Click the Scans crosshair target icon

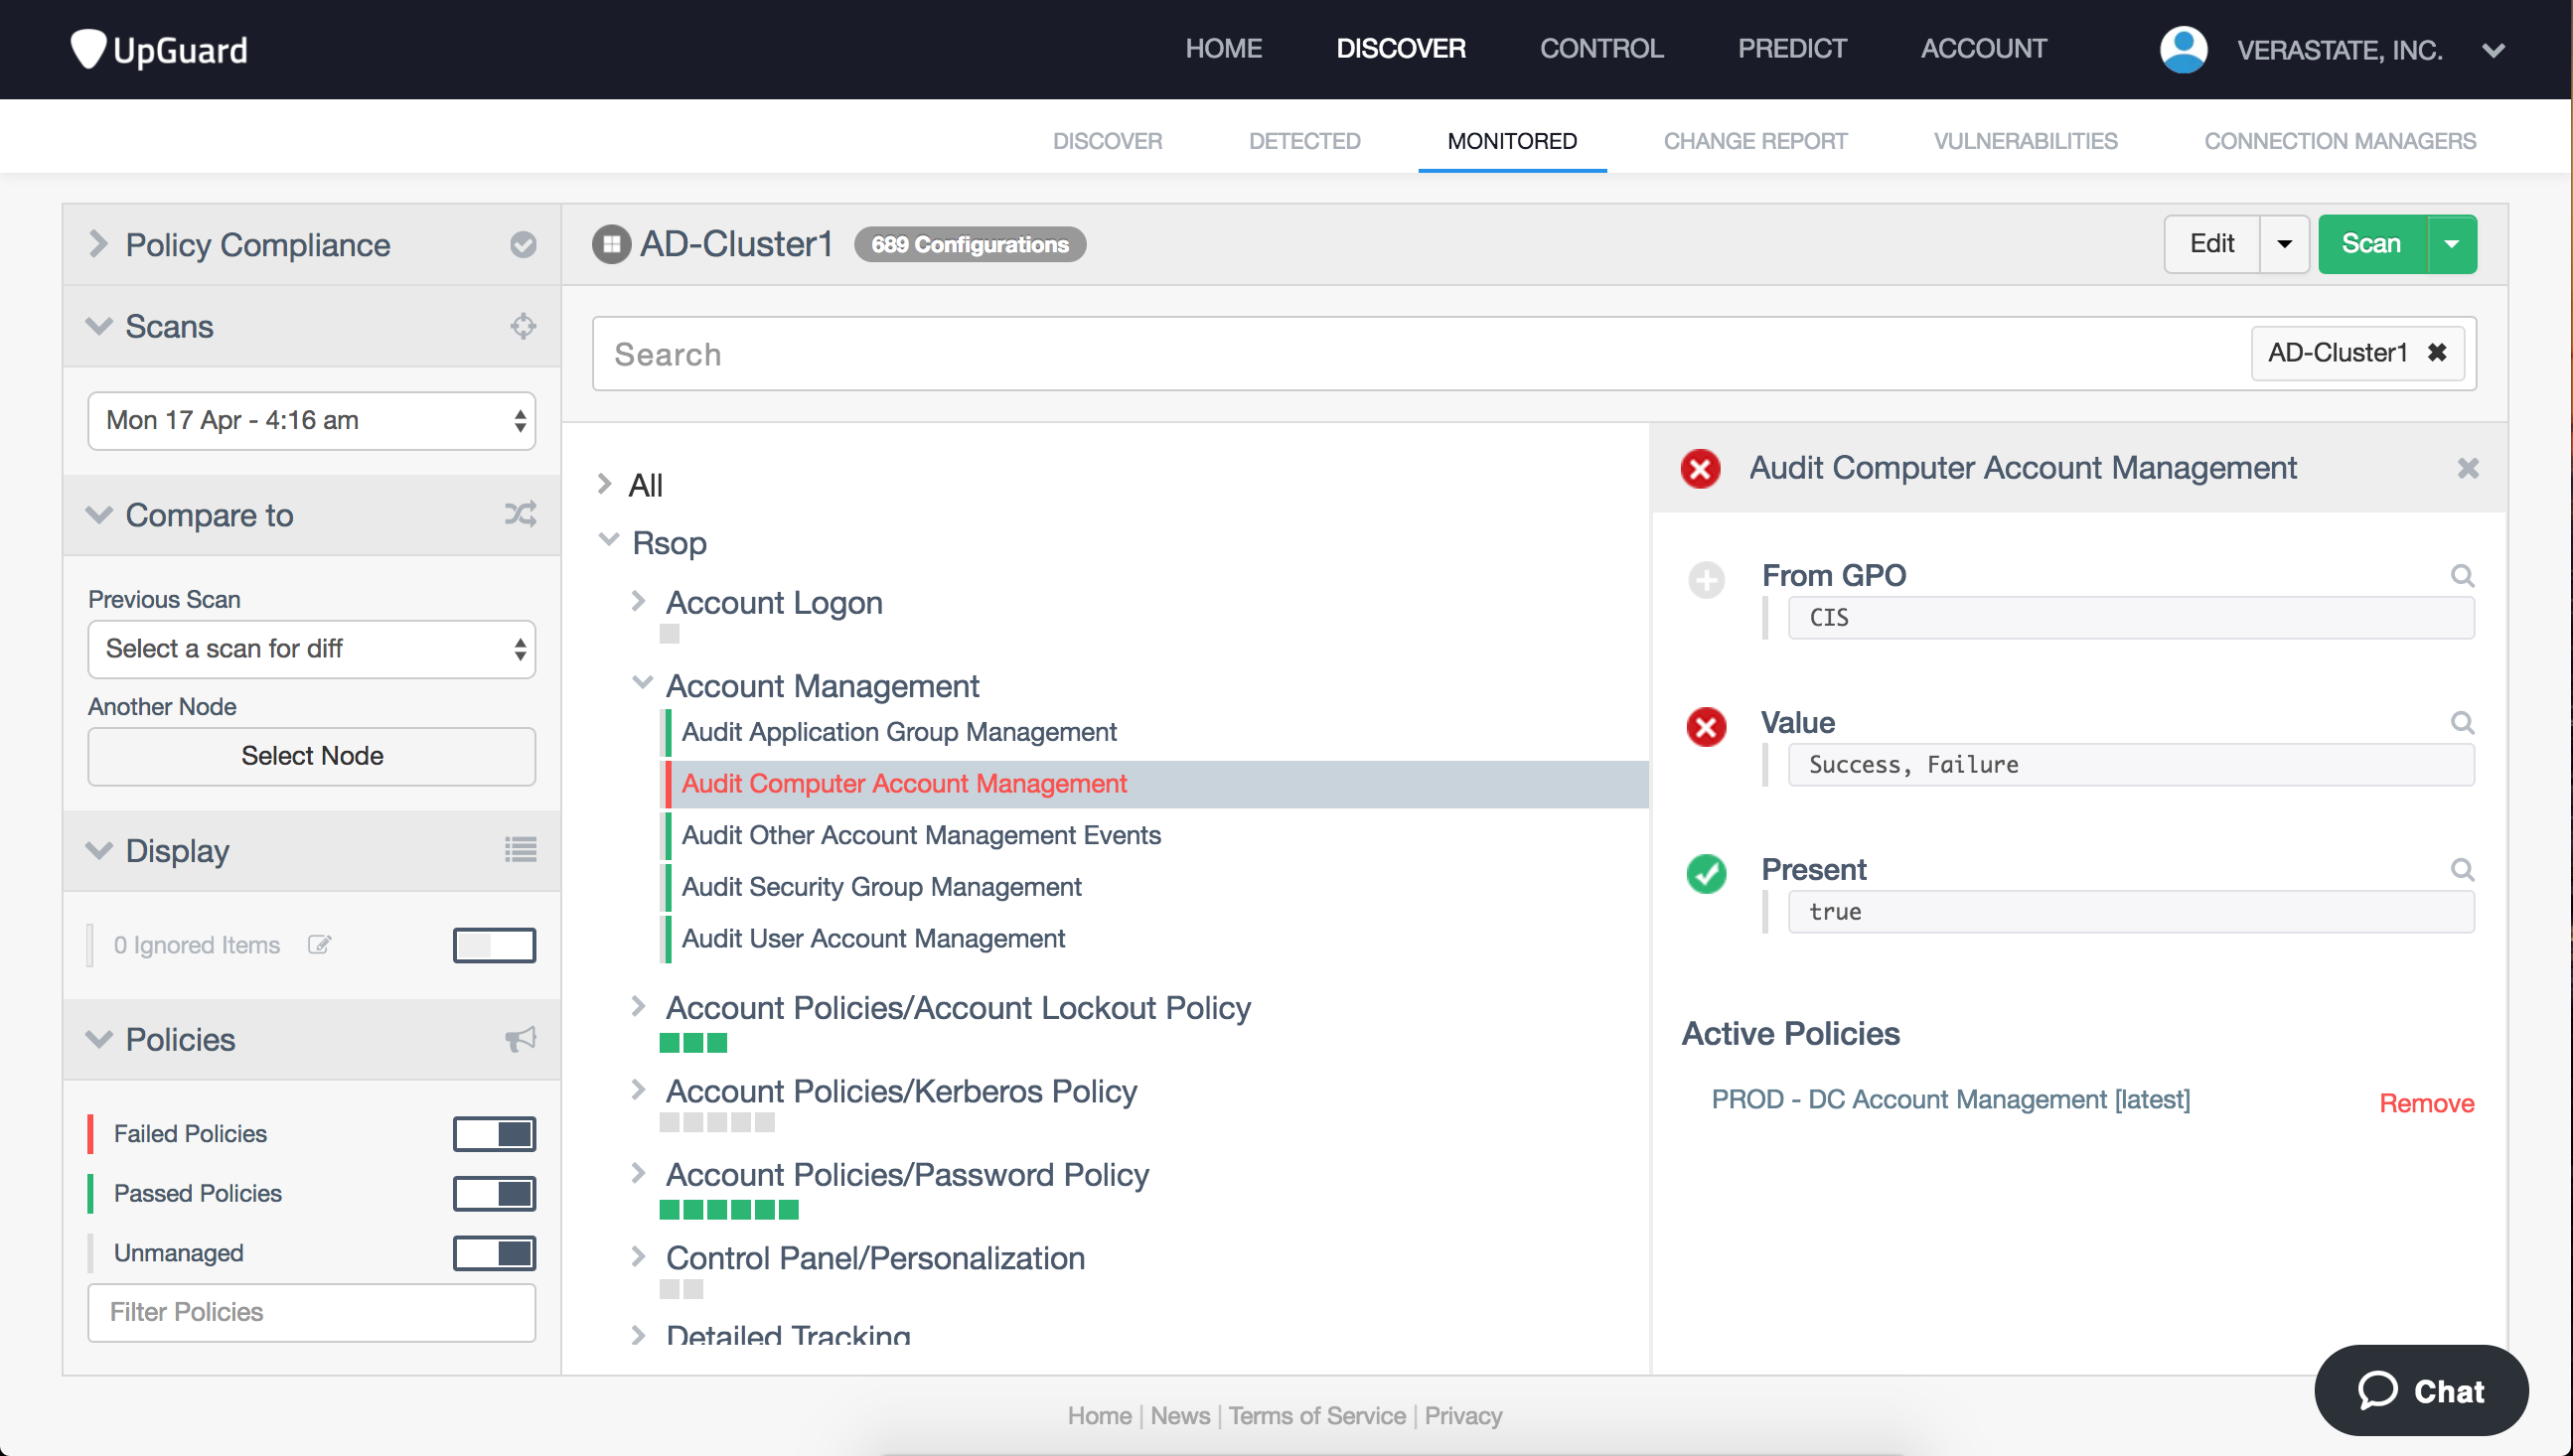point(523,326)
